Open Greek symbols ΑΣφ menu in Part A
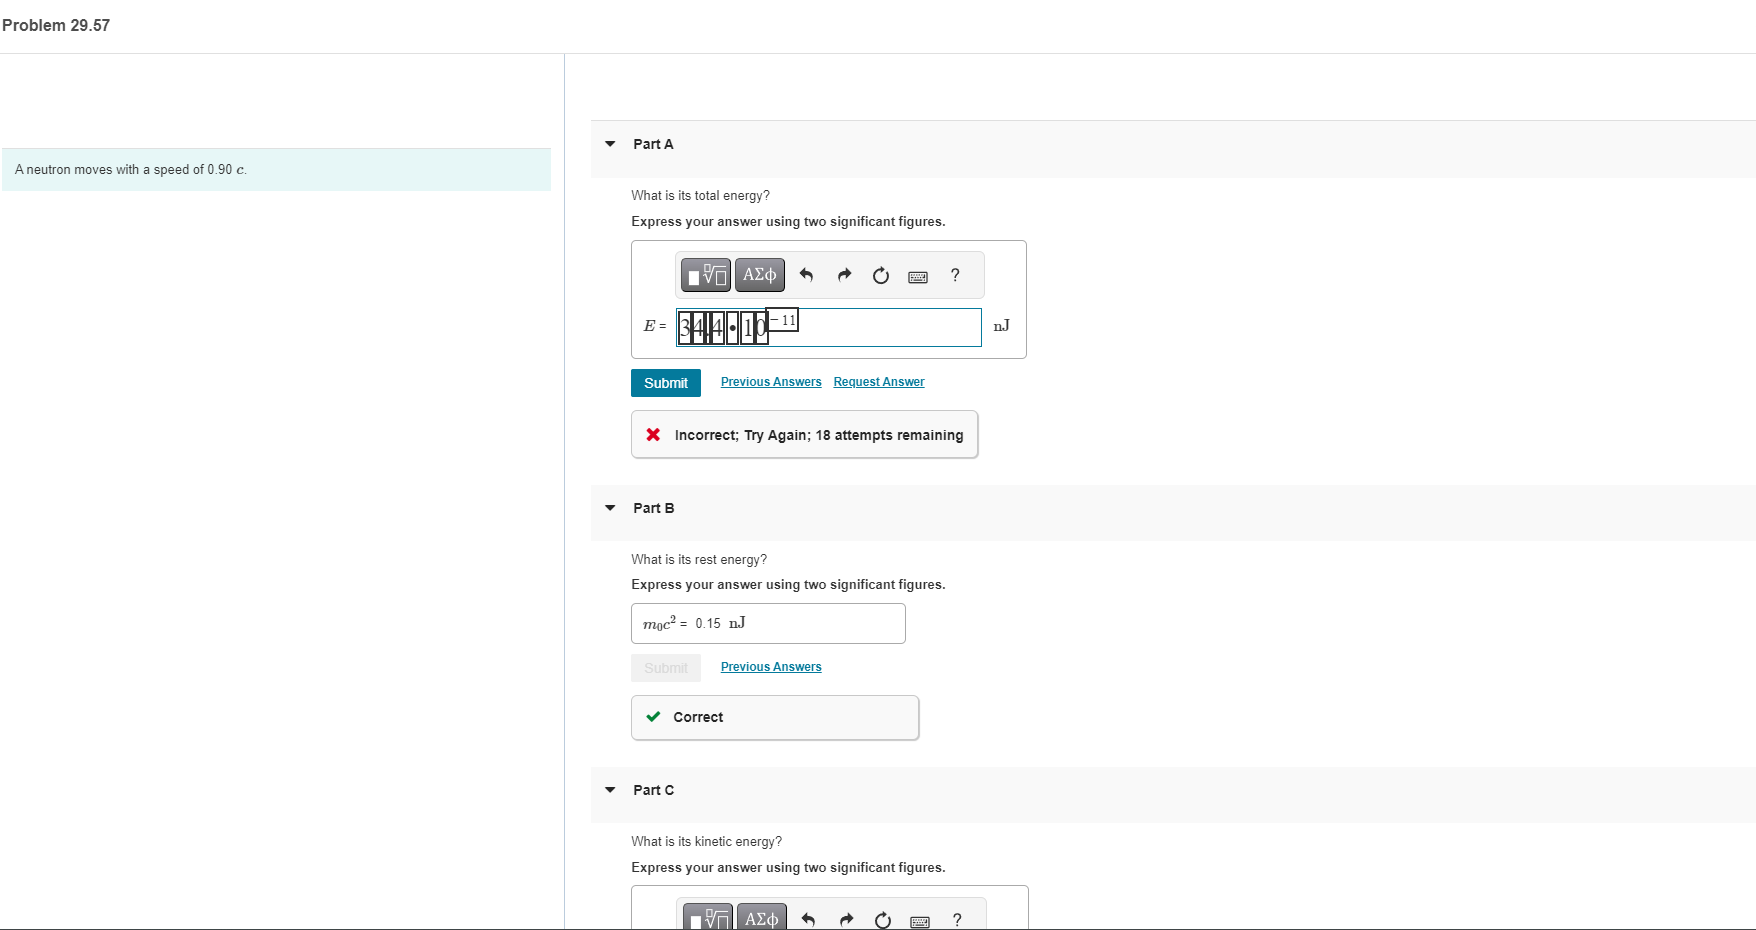 click(x=760, y=275)
